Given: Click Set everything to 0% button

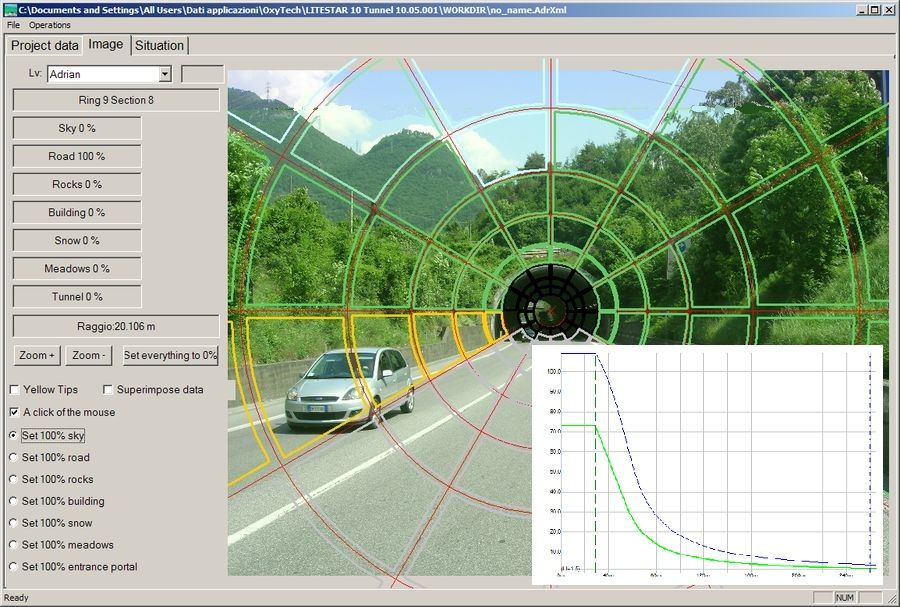Looking at the screenshot, I should click(170, 356).
